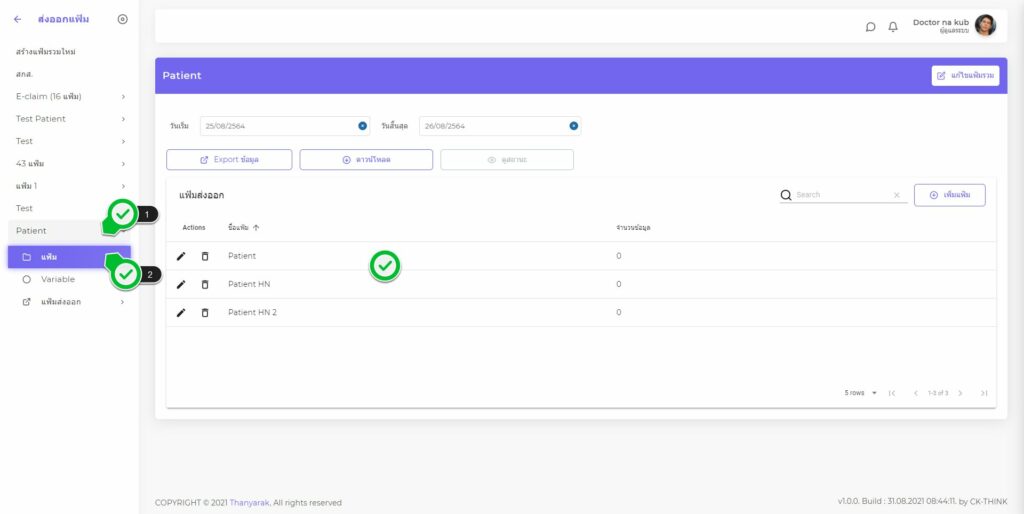Click the target icon beside the sidebar title
1024x514 pixels.
point(123,19)
